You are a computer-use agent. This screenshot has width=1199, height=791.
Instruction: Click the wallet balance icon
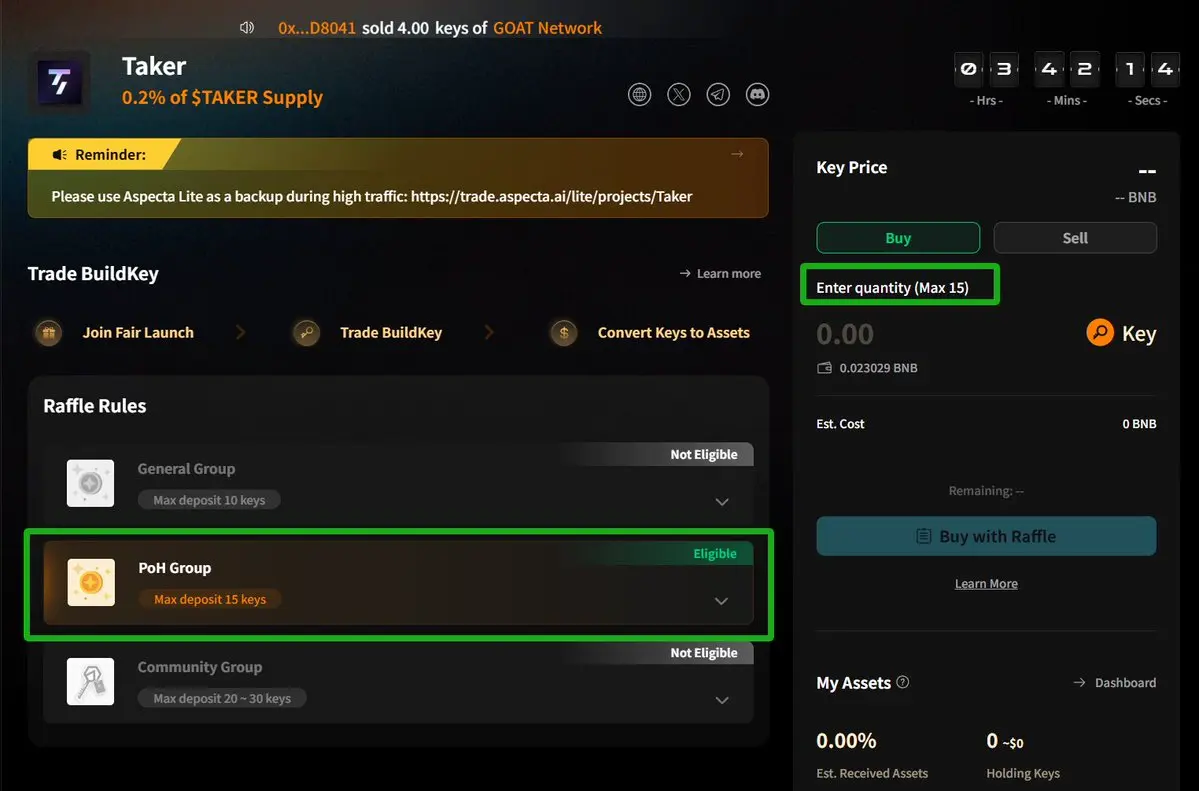point(824,368)
